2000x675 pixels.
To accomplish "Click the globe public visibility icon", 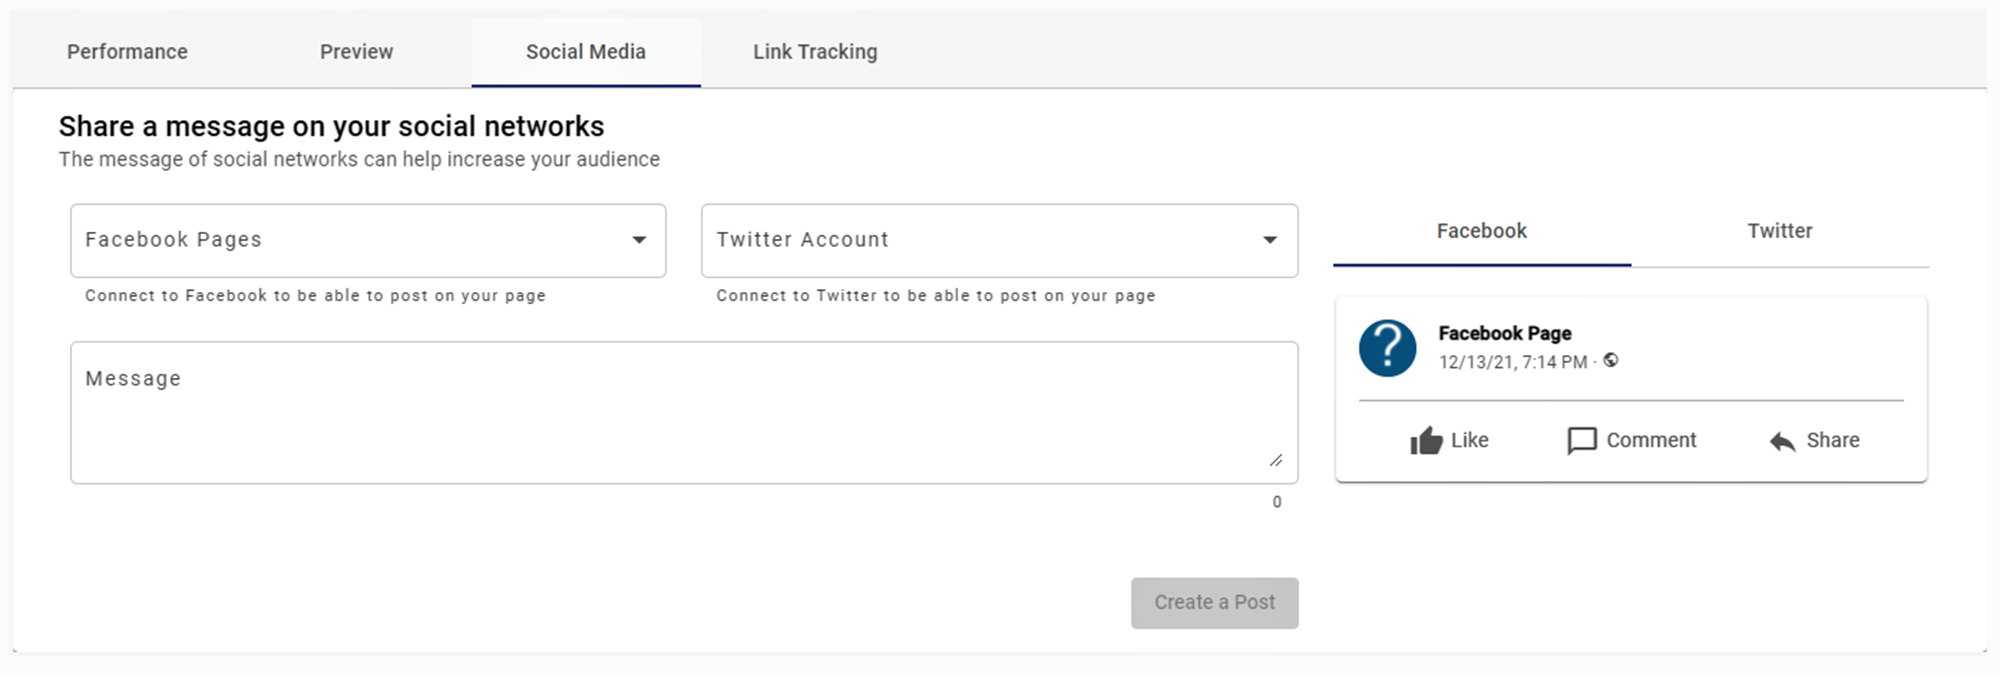I will click(1610, 361).
